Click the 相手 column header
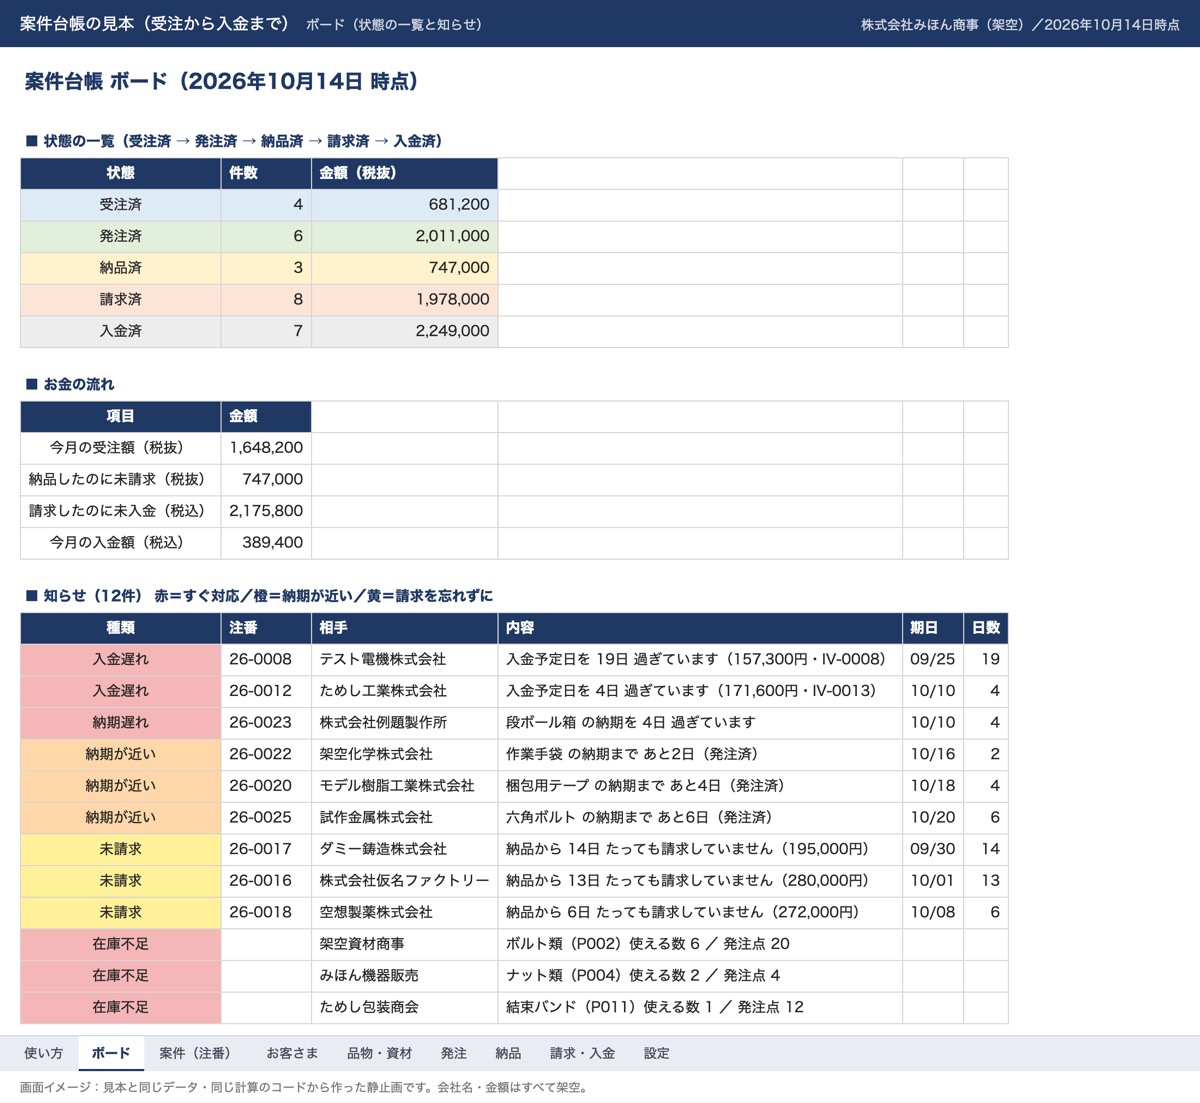The width and height of the screenshot is (1200, 1103). (405, 628)
